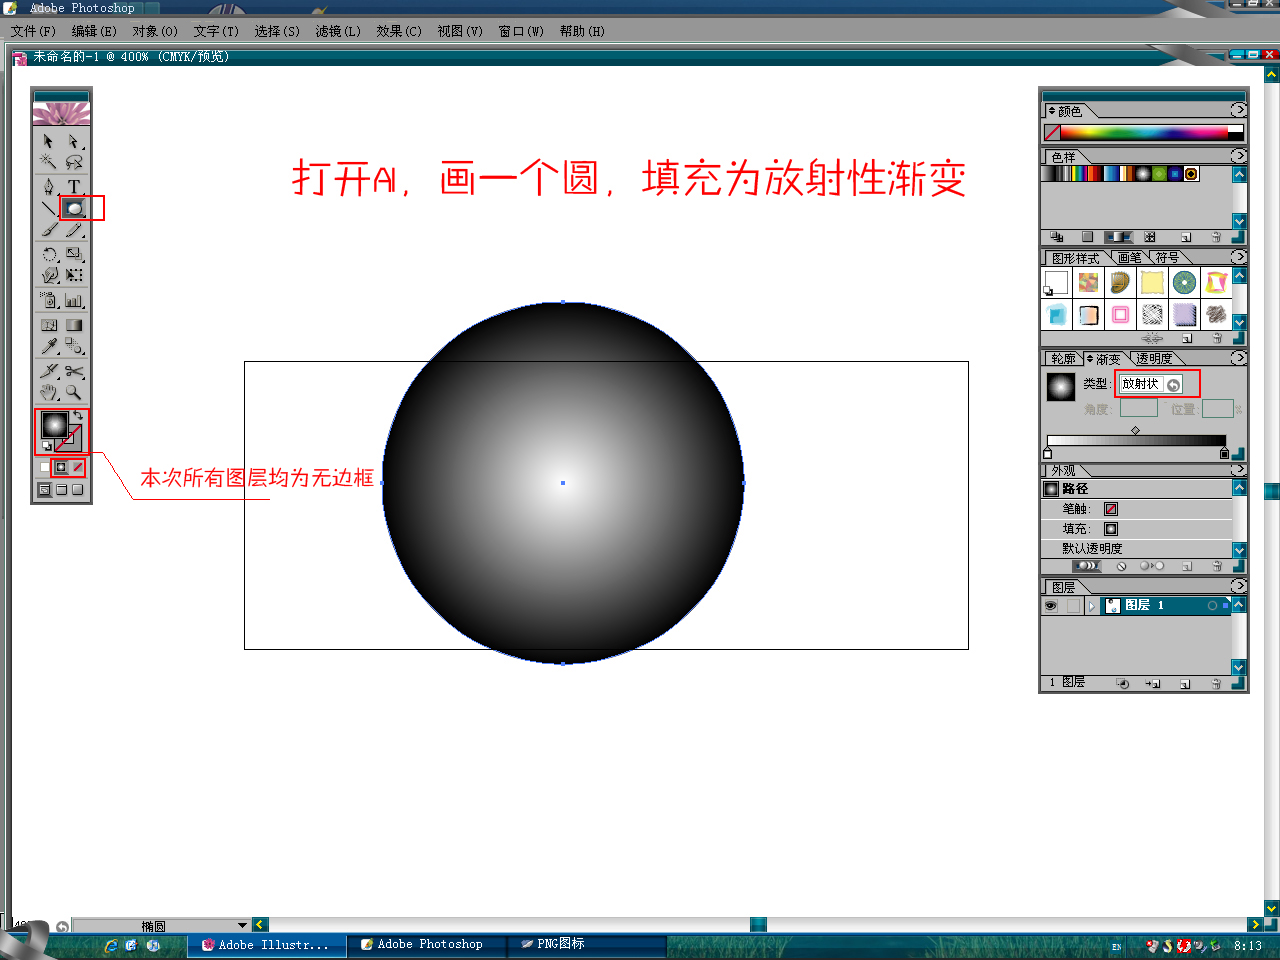Switch to Standard Screen Mode

point(45,490)
